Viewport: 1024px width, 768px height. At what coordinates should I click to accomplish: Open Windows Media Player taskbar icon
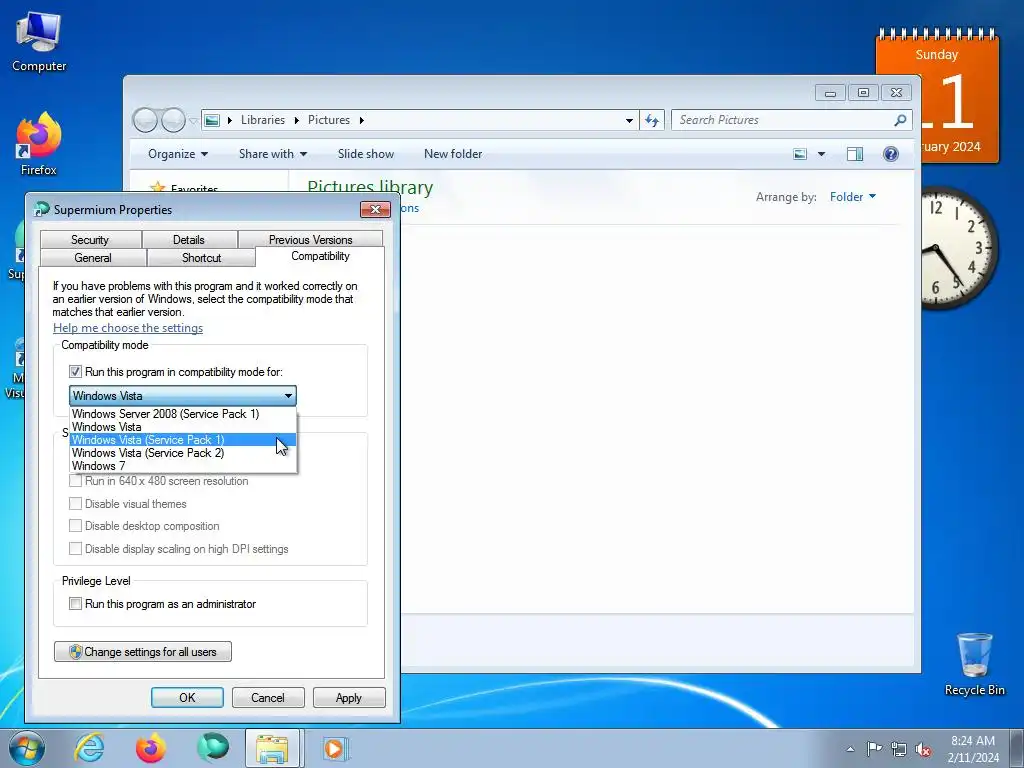coord(335,748)
